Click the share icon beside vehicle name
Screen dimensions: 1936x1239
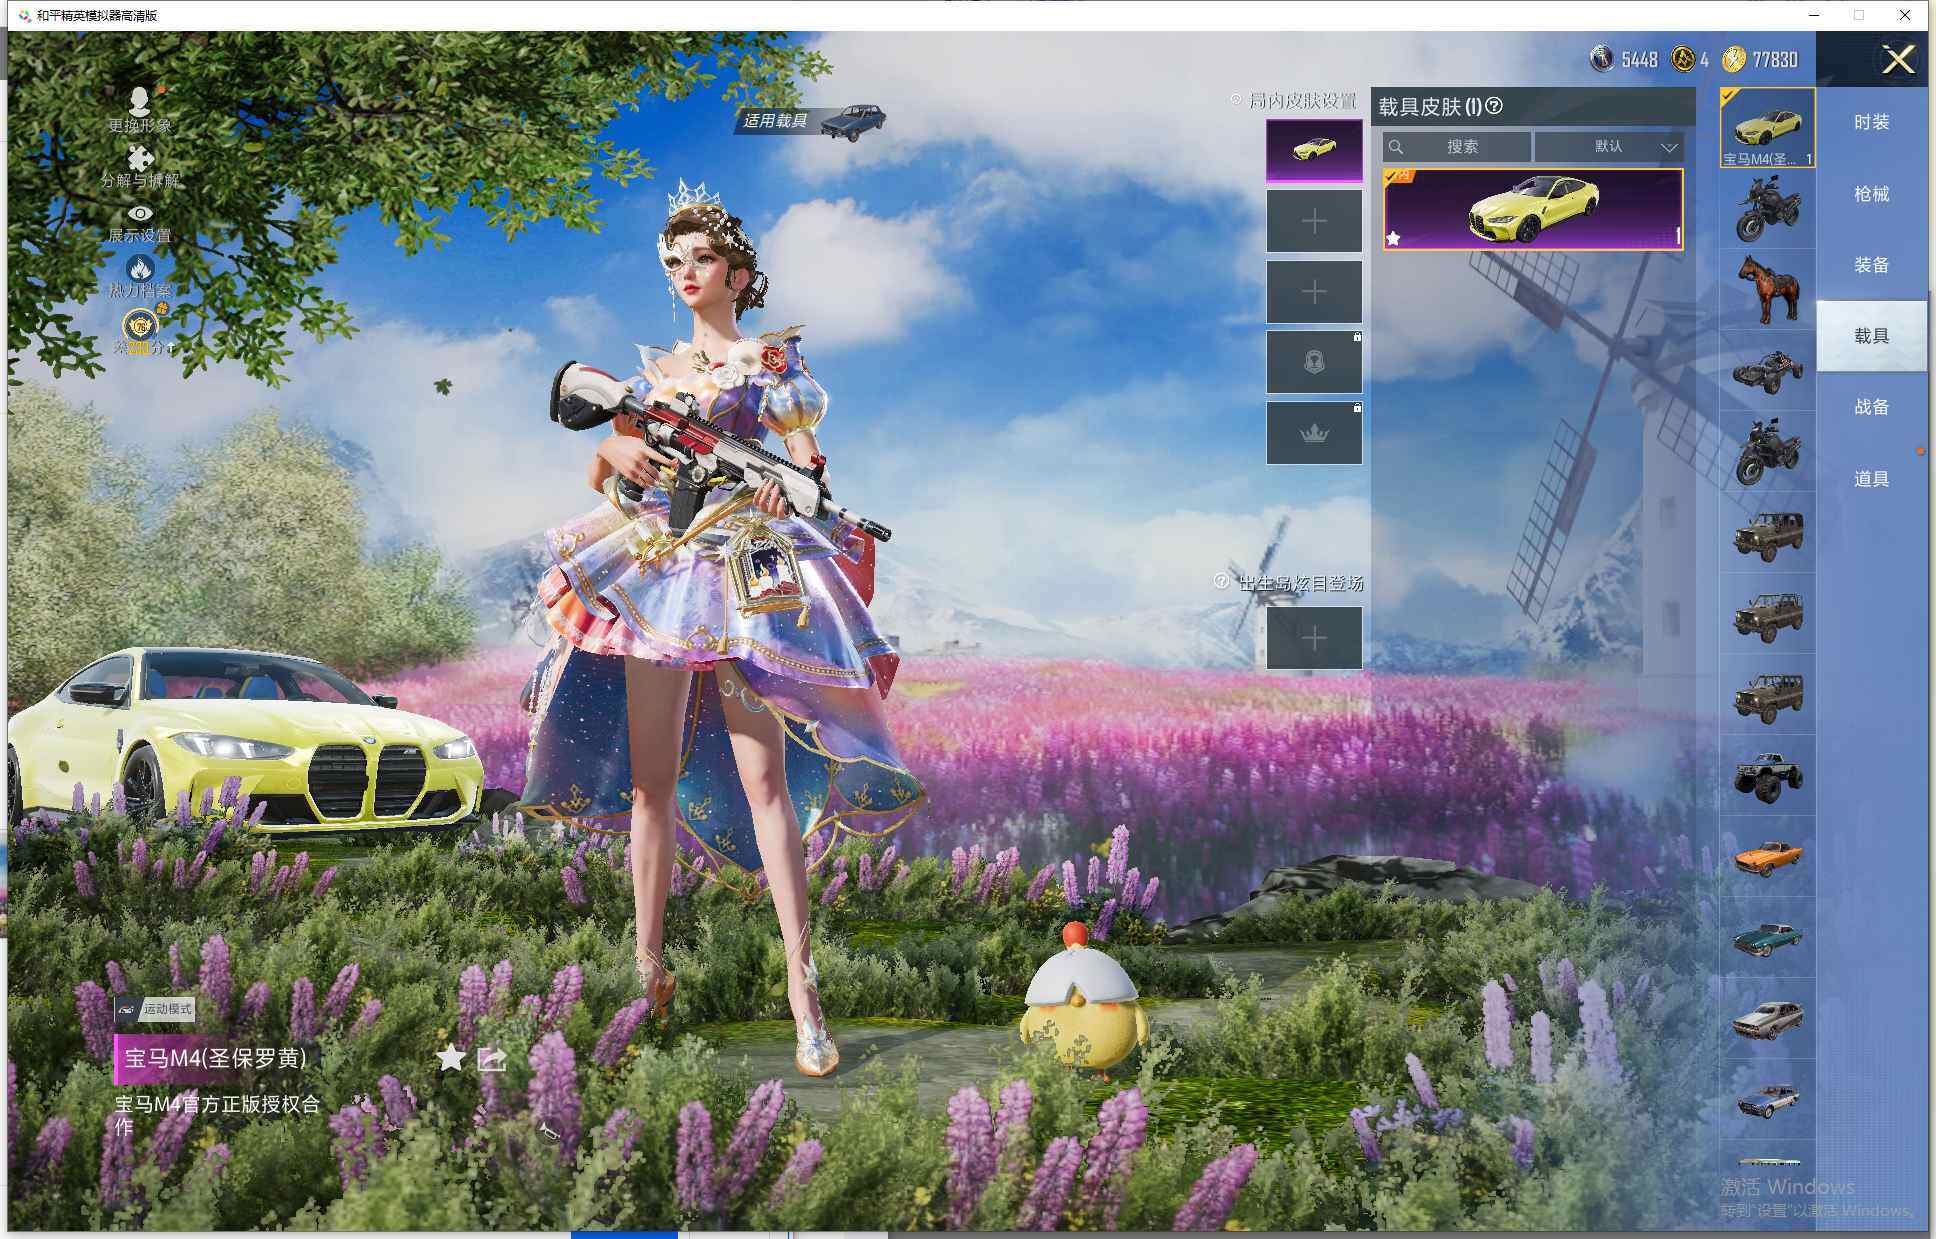(492, 1058)
